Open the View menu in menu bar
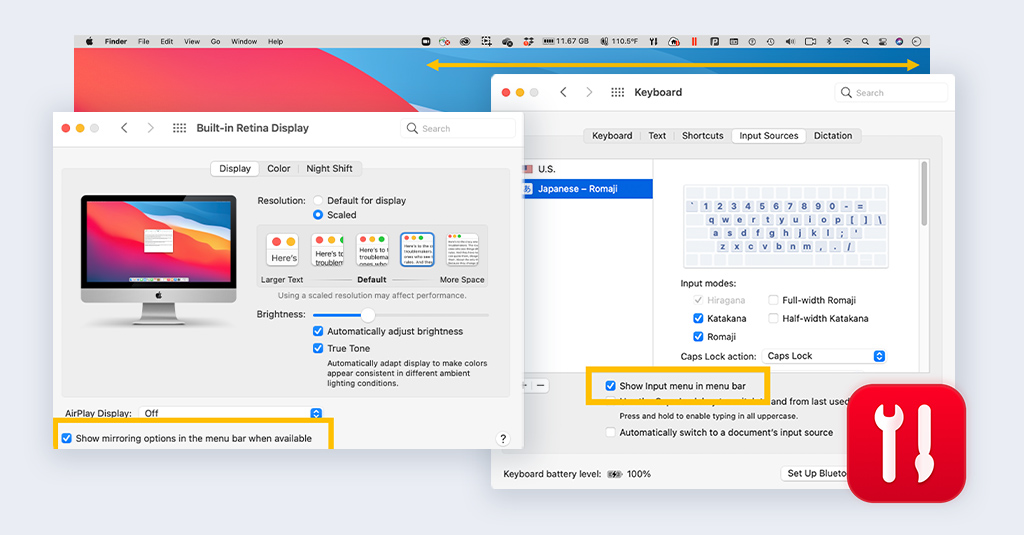1024x535 pixels. tap(192, 41)
